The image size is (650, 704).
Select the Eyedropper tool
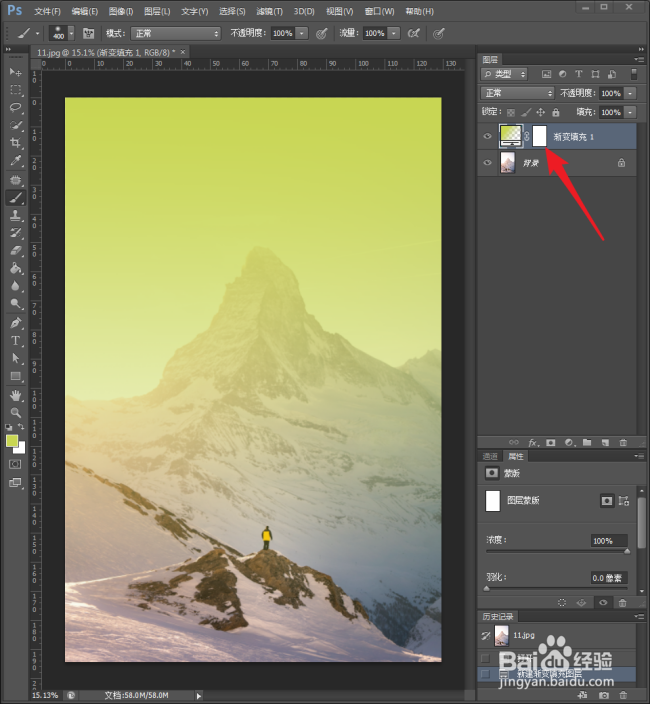pos(15,161)
